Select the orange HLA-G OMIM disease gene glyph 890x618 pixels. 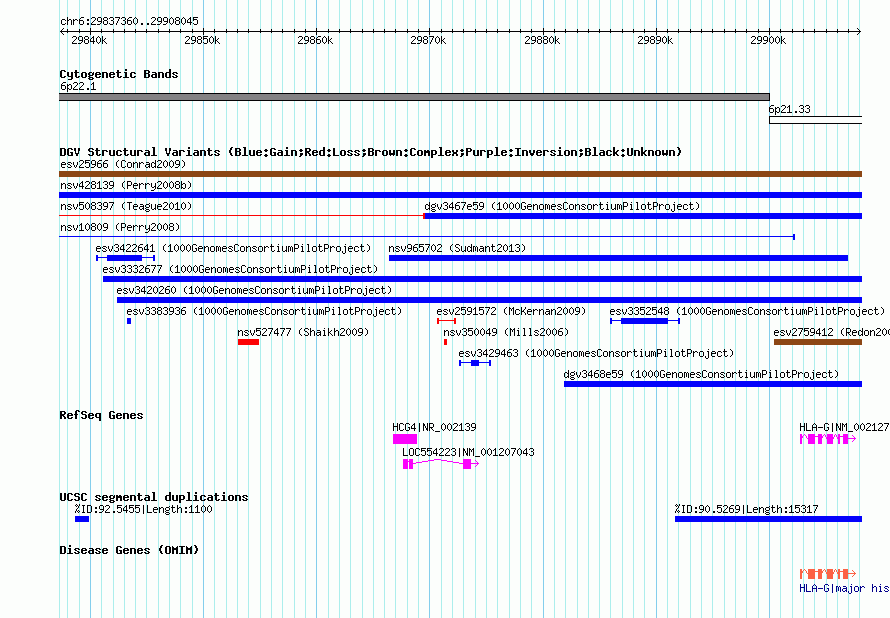(828, 574)
